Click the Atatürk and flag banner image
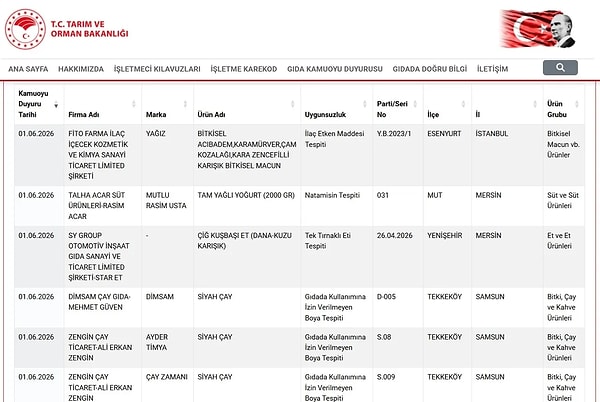This screenshot has width=600, height=402. click(538, 29)
